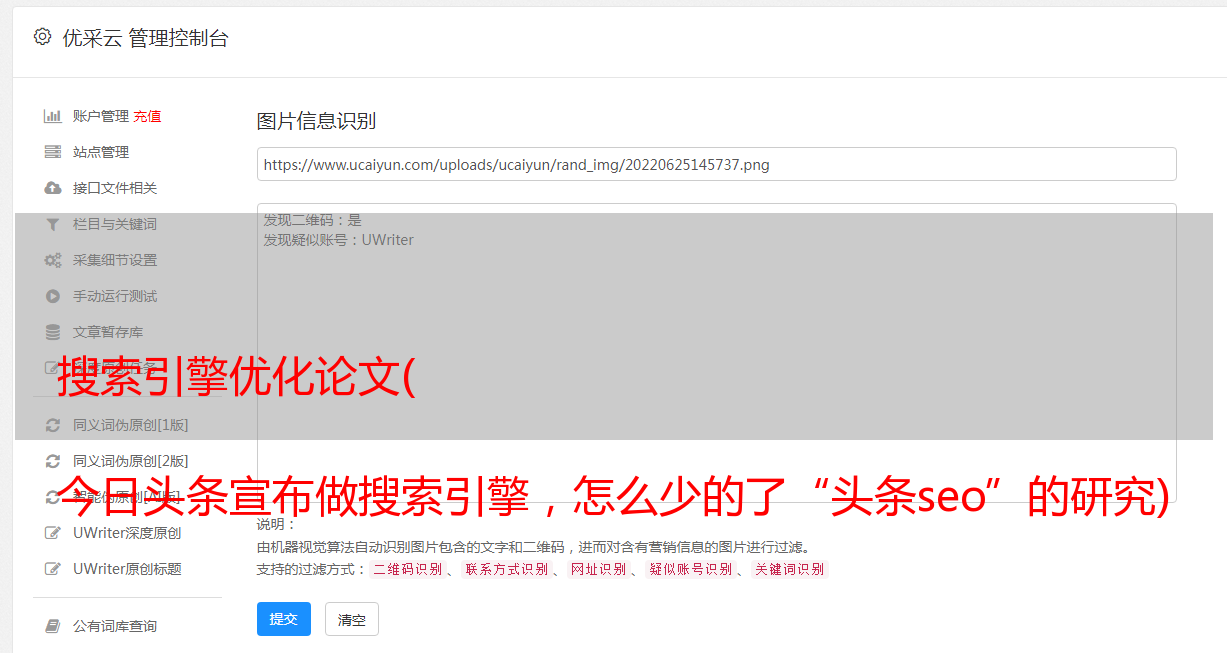Click the 关键词识别 filter tag

tap(790, 569)
